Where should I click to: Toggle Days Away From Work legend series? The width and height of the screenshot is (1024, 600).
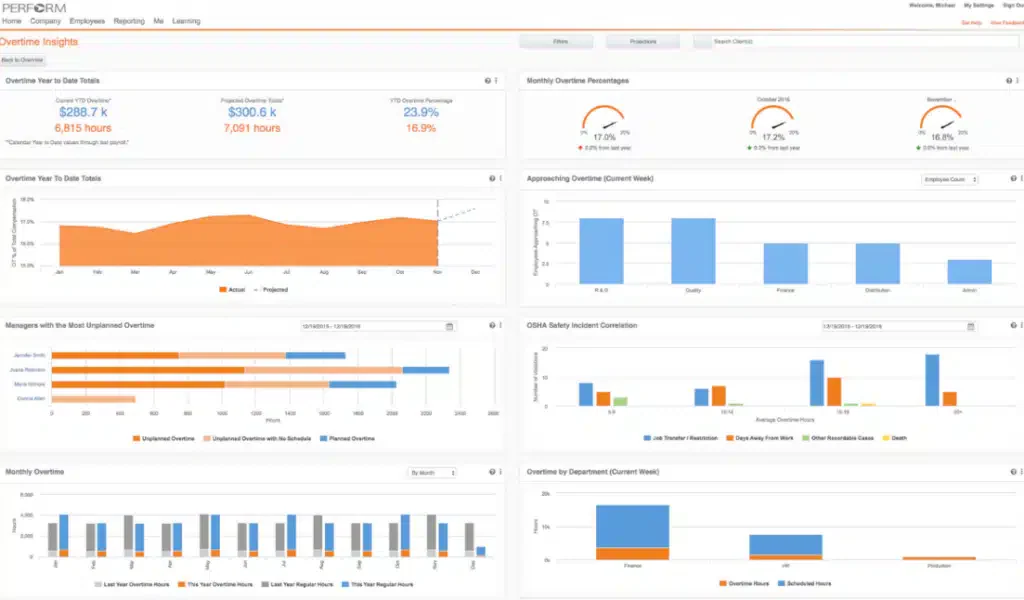(x=760, y=438)
